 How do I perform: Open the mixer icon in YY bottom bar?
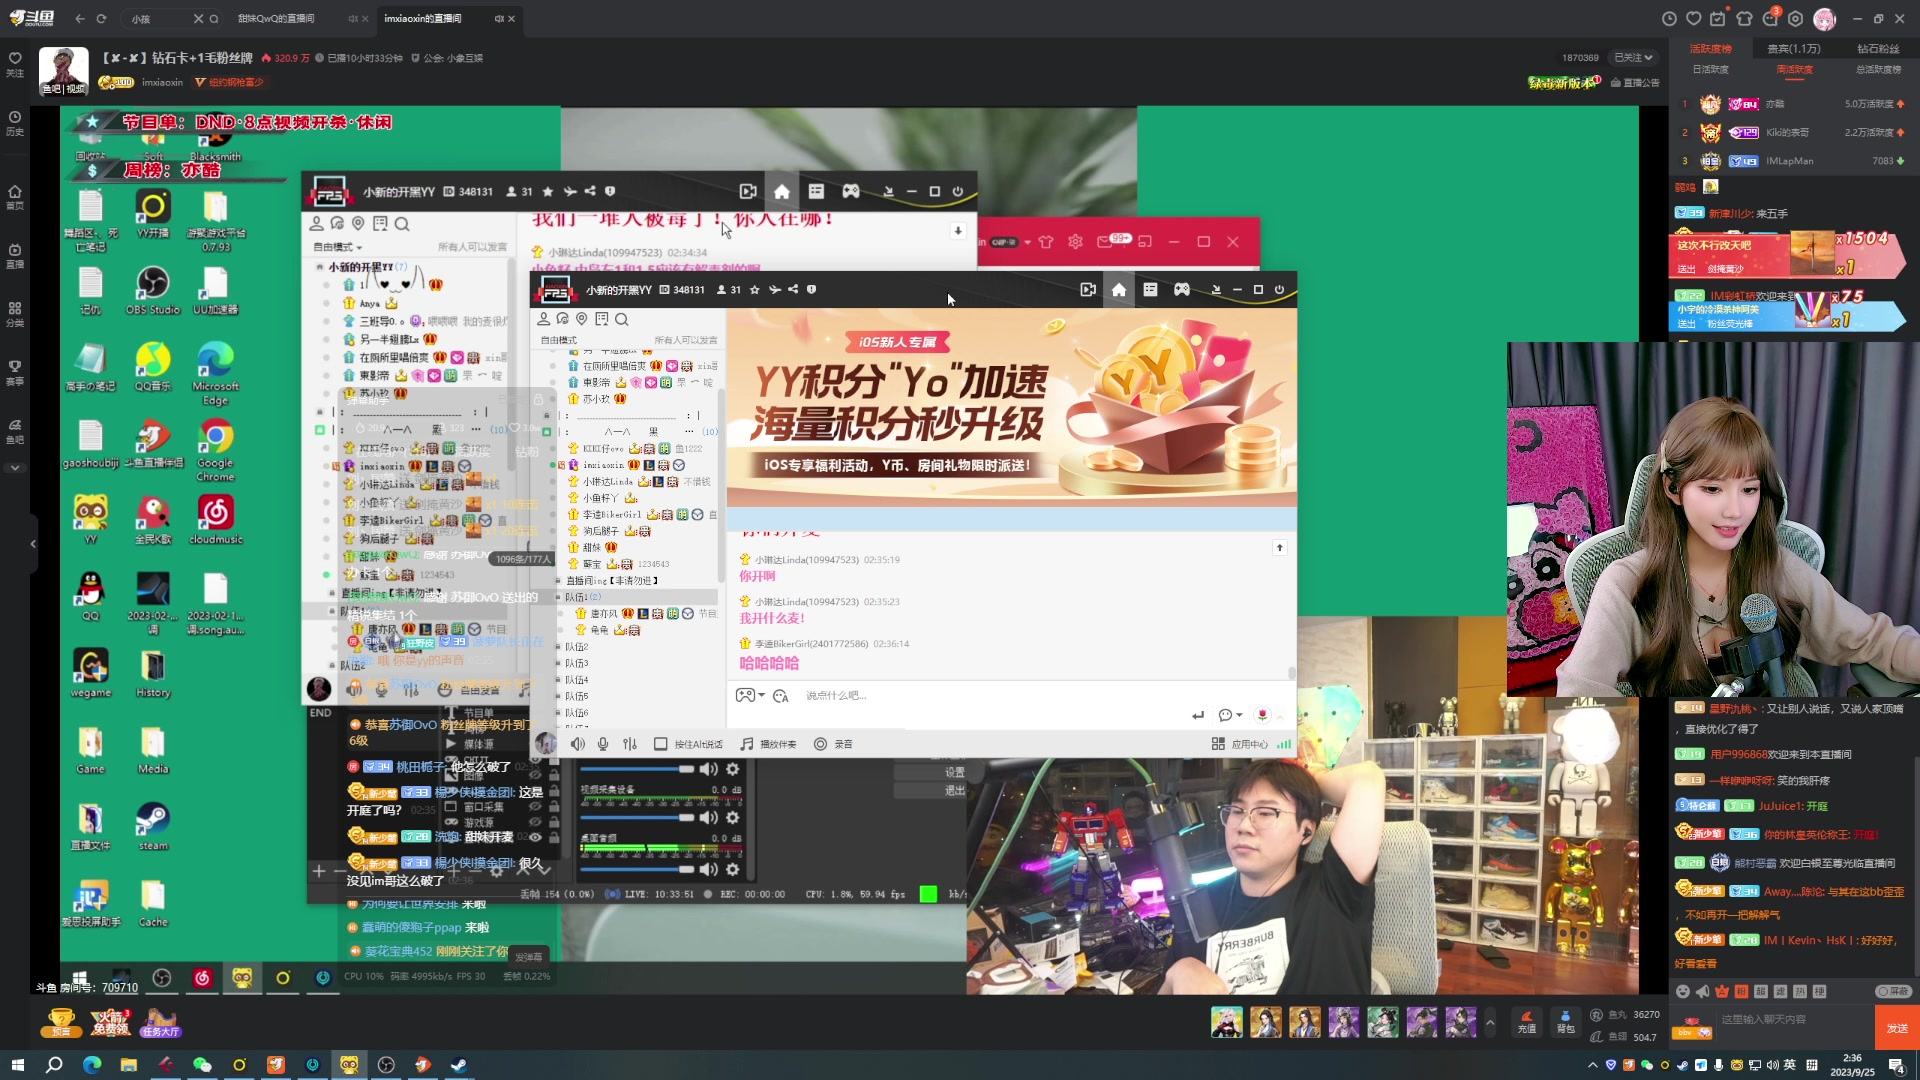[630, 744]
